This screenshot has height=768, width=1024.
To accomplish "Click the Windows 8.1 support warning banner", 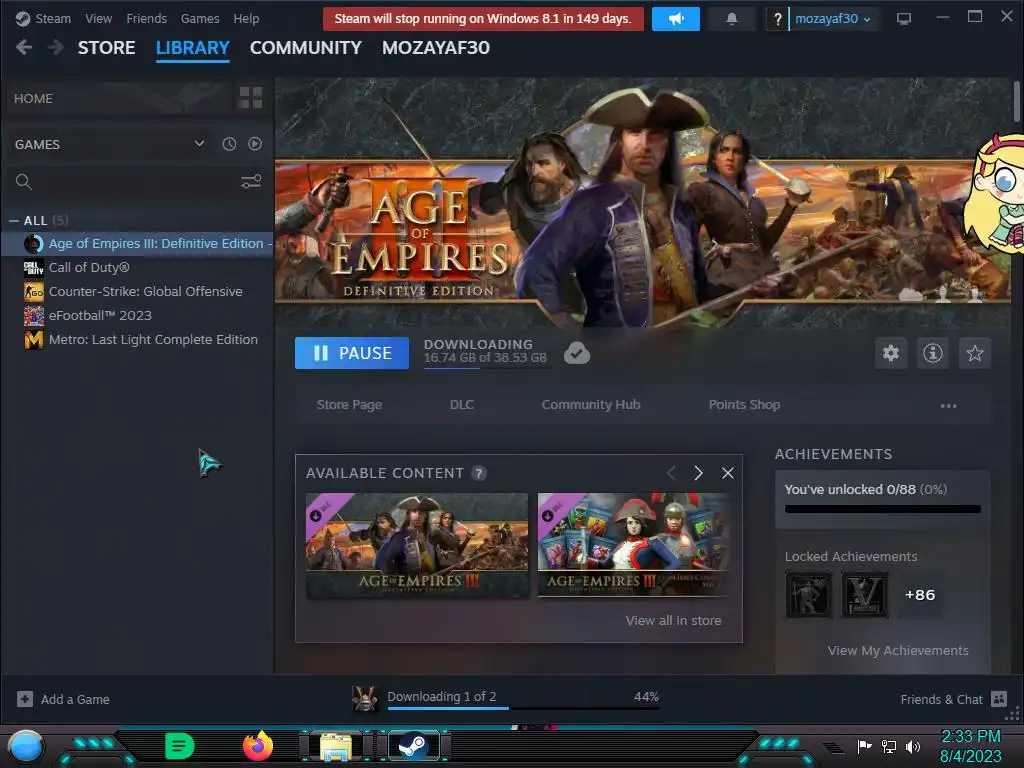I will (483, 19).
